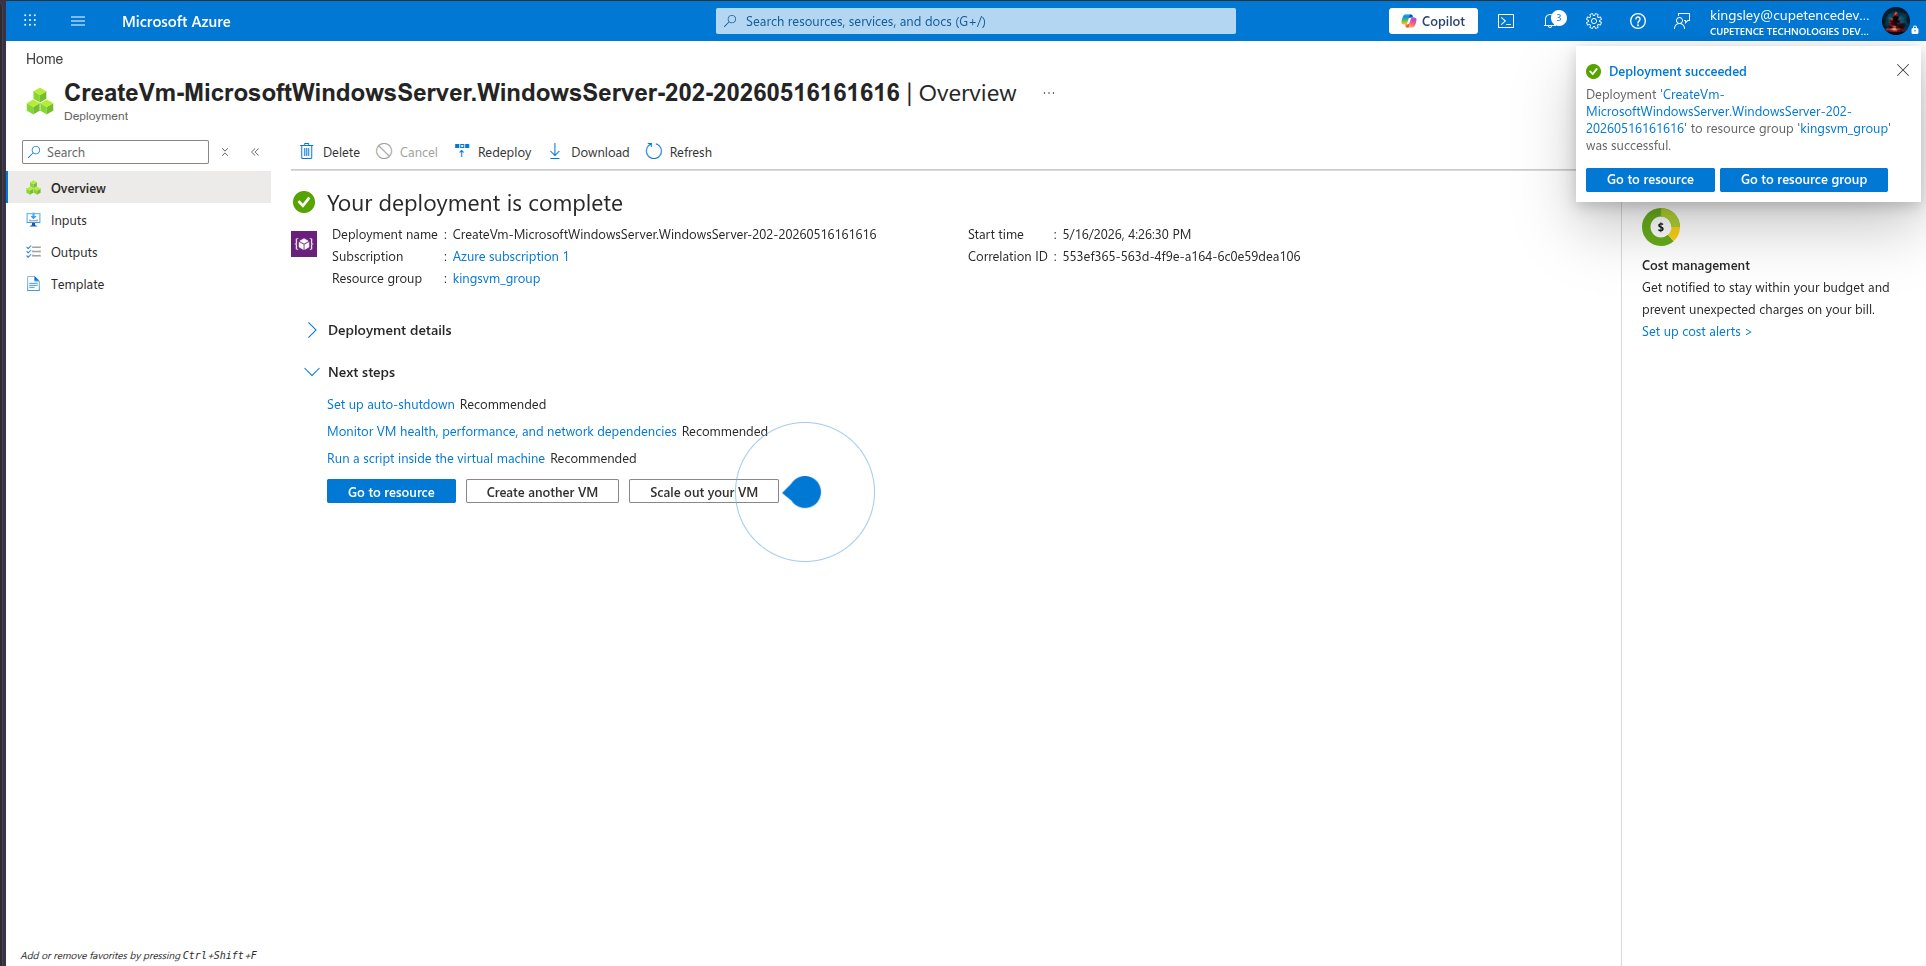Open the portal hamburger menu
1926x966 pixels.
(78, 21)
